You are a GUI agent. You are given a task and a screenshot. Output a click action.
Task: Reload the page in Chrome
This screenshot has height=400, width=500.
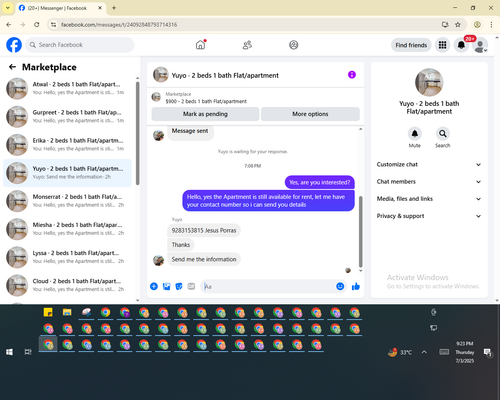[37, 24]
